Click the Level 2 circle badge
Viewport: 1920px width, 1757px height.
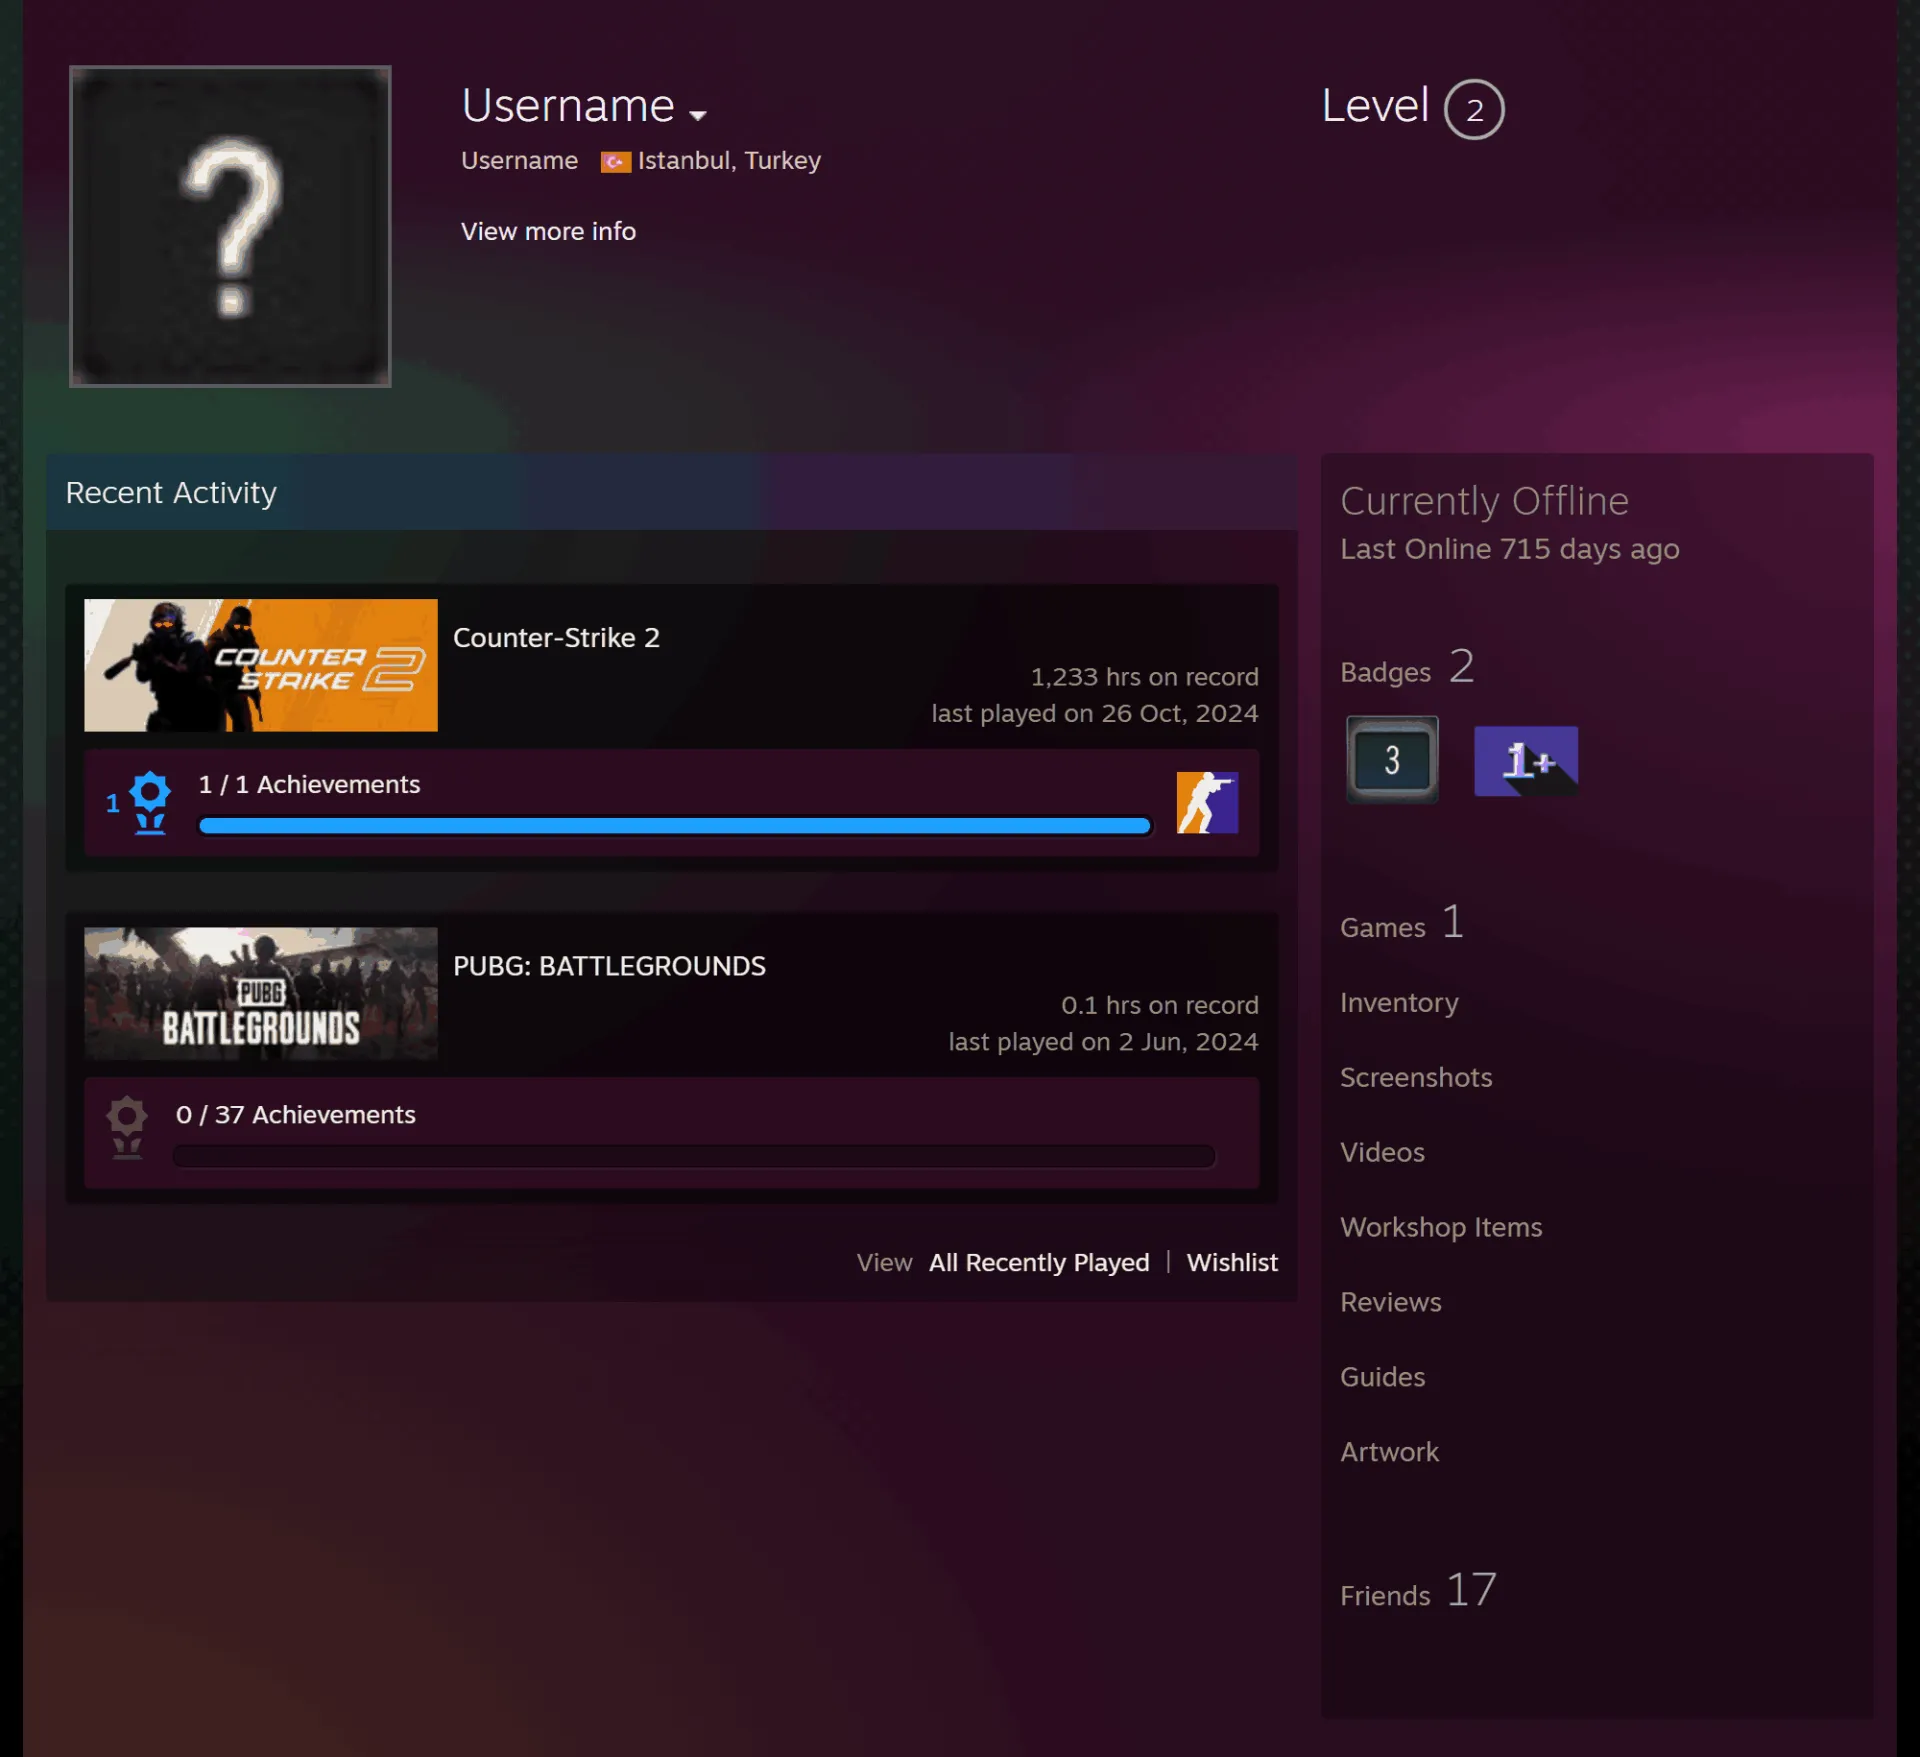(x=1474, y=109)
